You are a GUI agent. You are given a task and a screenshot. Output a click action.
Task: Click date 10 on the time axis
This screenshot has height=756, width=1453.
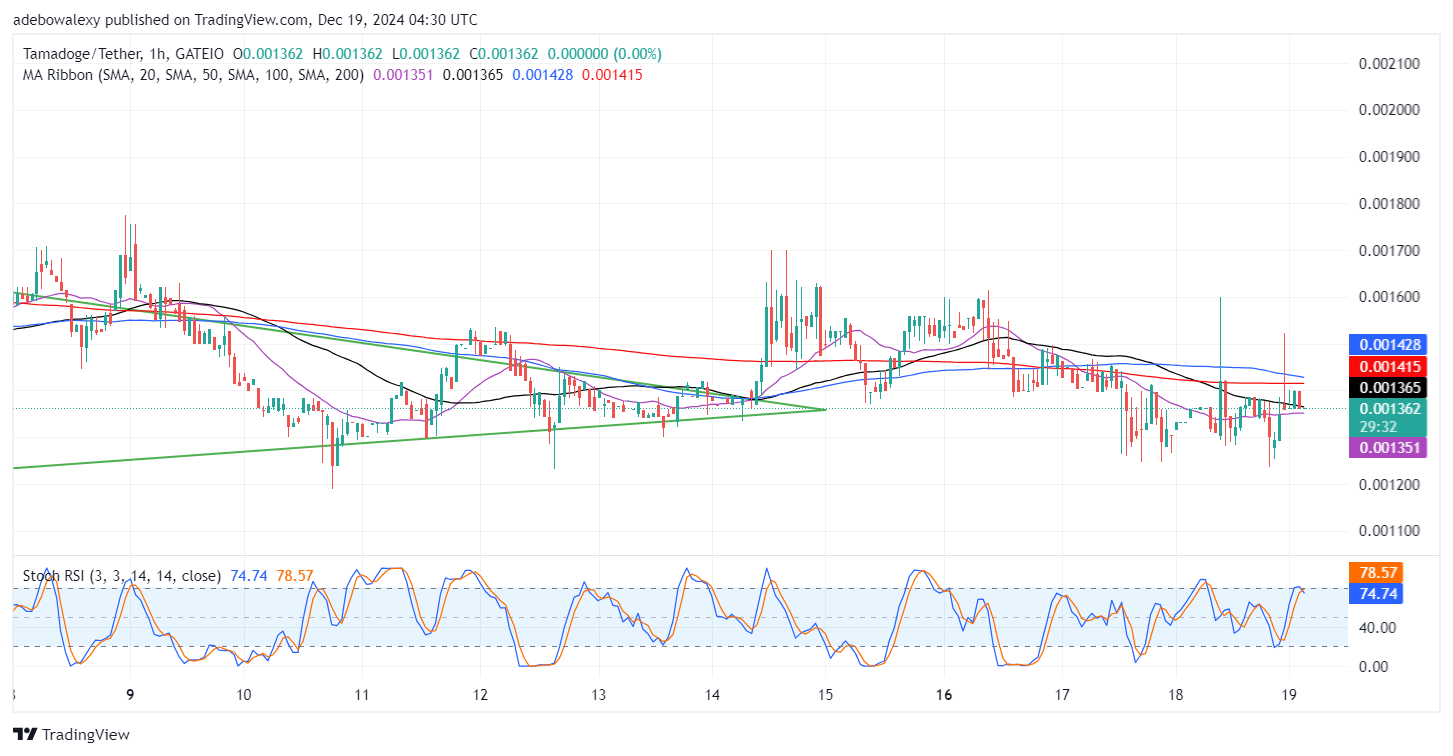coord(243,694)
